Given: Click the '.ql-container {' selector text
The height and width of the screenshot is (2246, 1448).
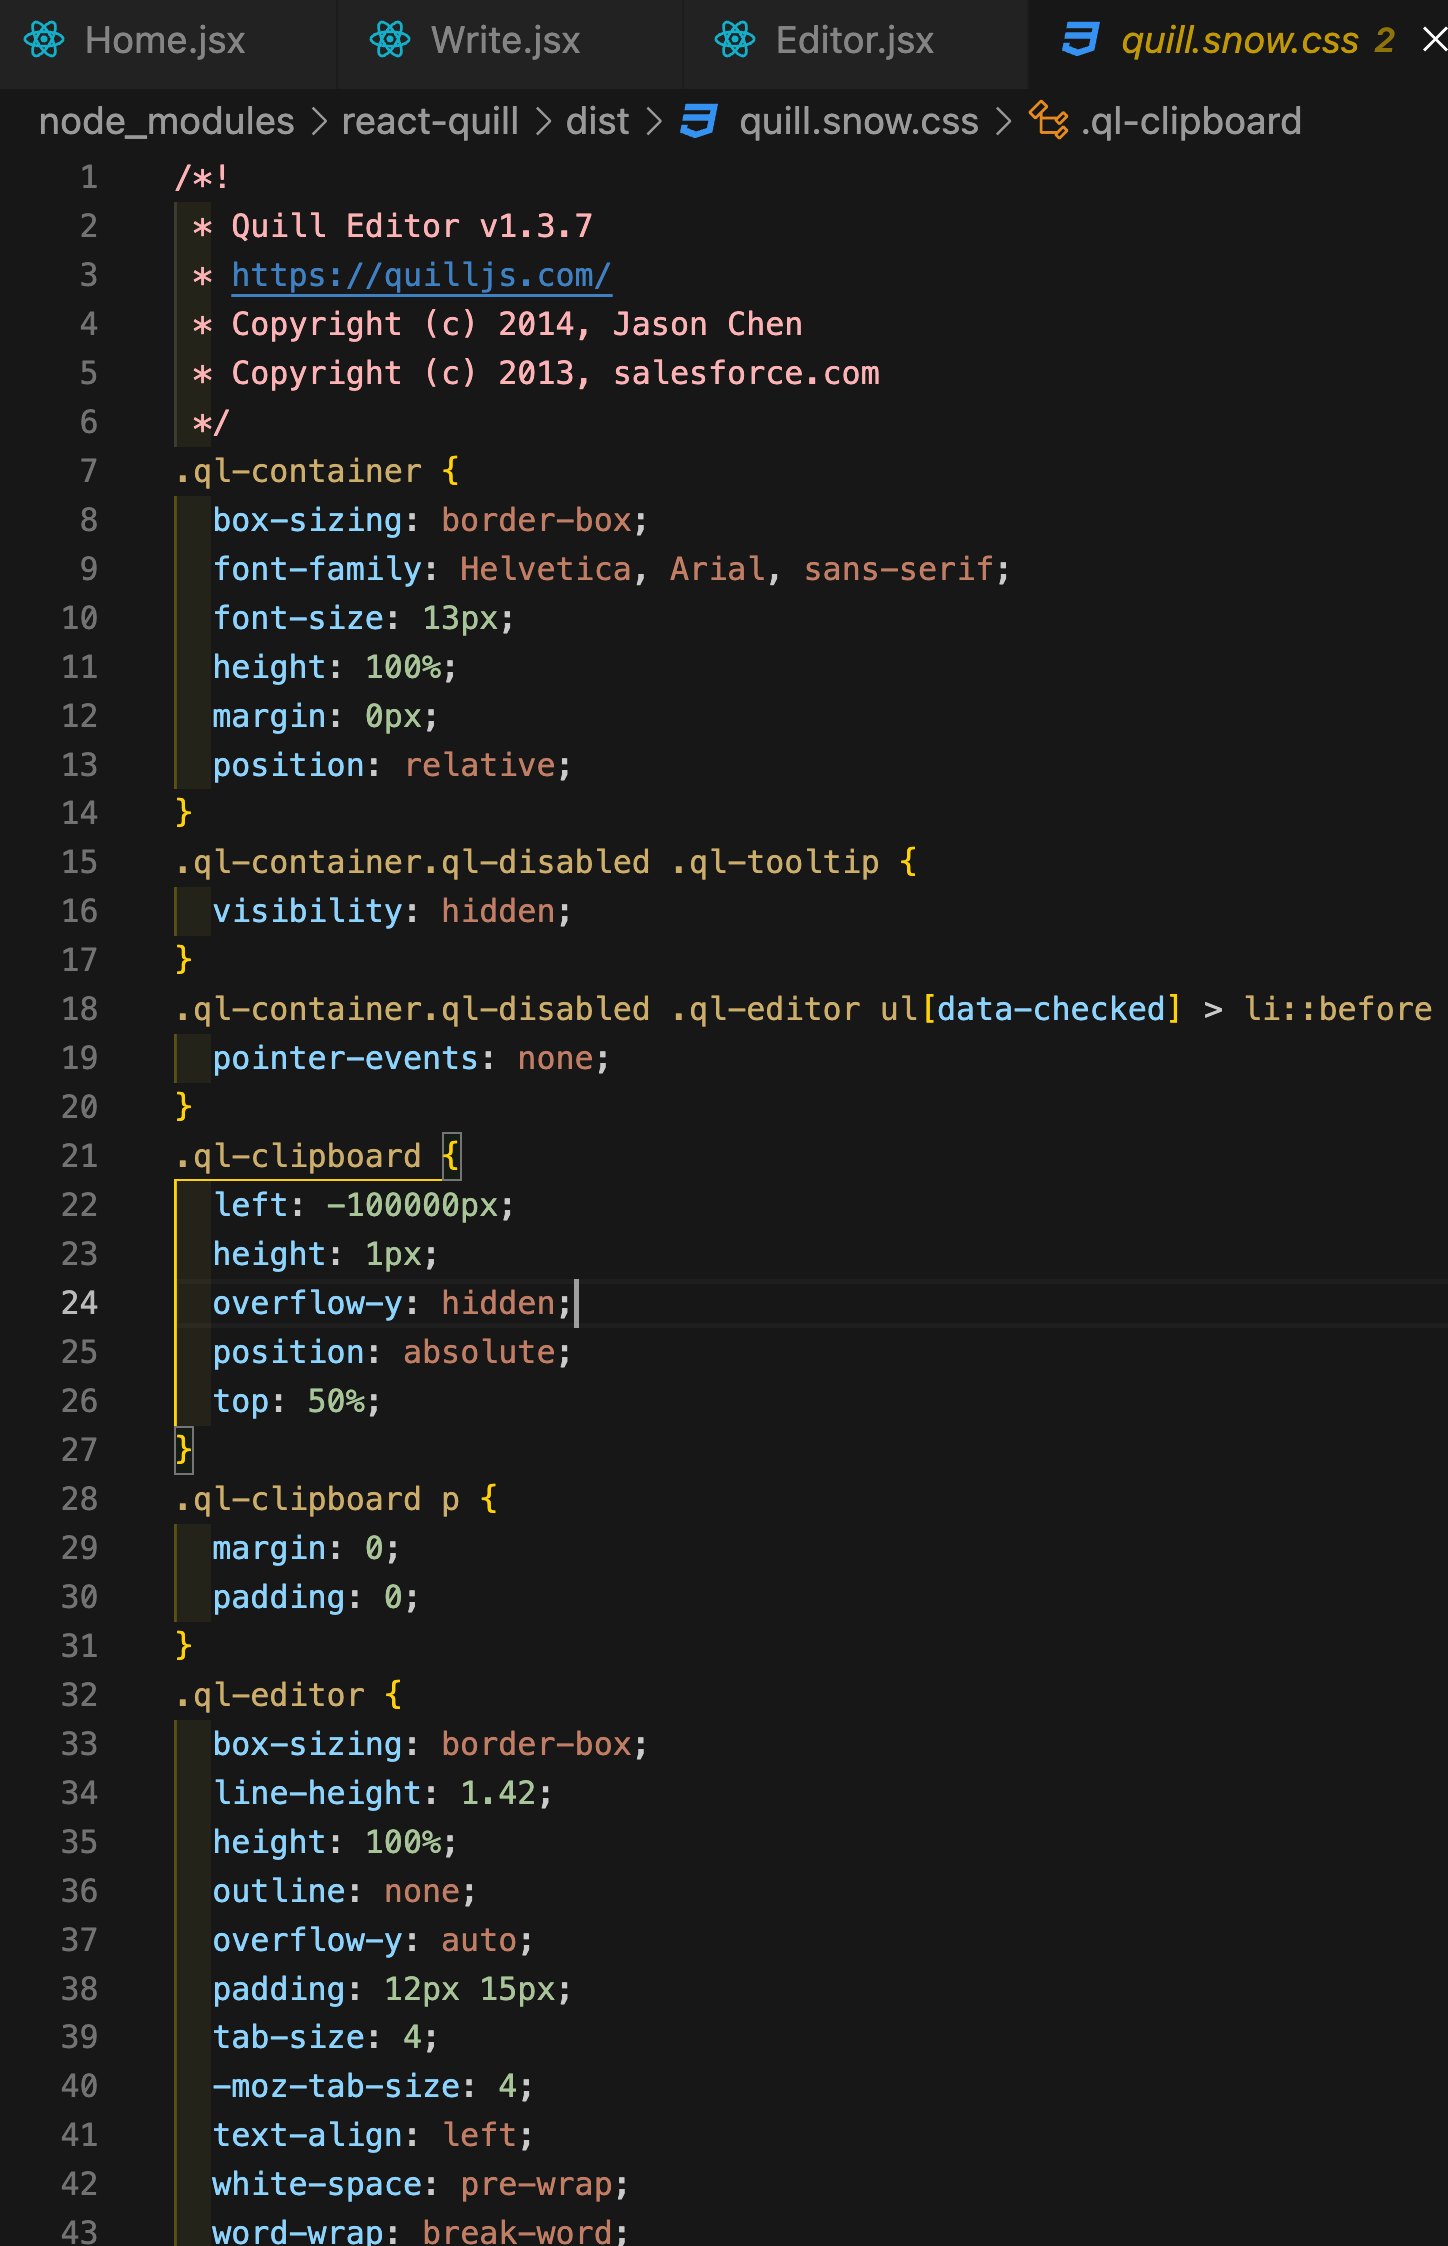Looking at the screenshot, I should [317, 471].
